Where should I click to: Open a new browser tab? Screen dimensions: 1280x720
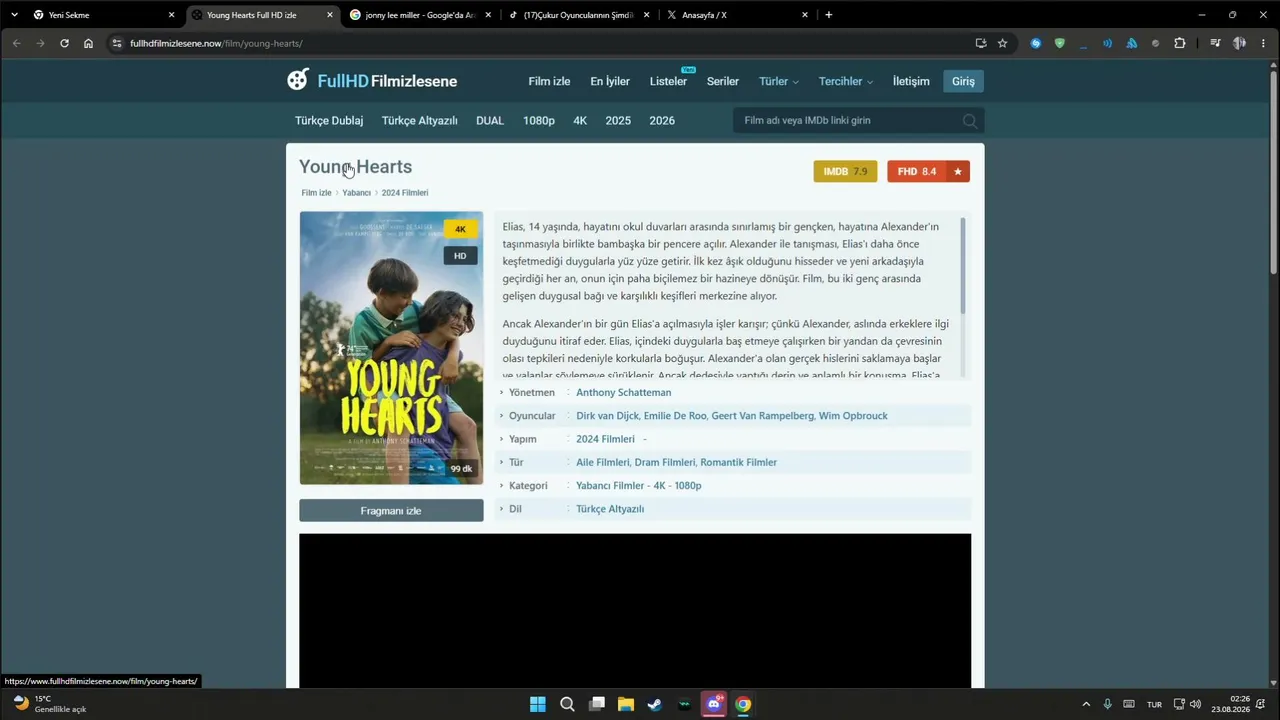pos(828,15)
